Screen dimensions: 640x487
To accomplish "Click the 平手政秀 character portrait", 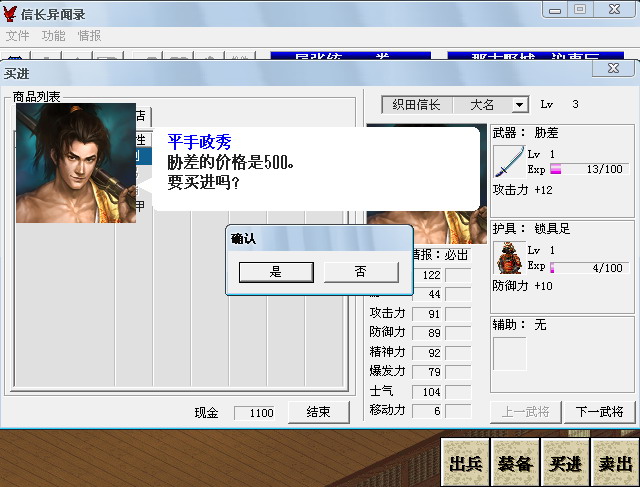I will click(76, 162).
